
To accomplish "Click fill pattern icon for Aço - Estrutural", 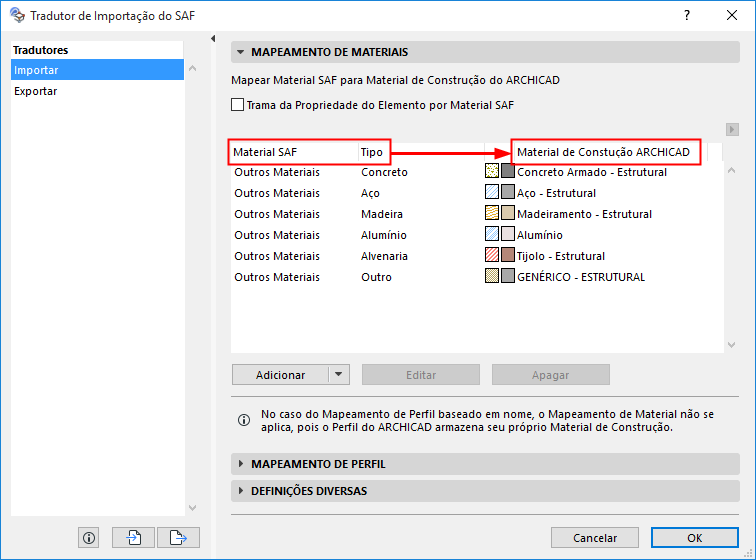I will pos(492,192).
